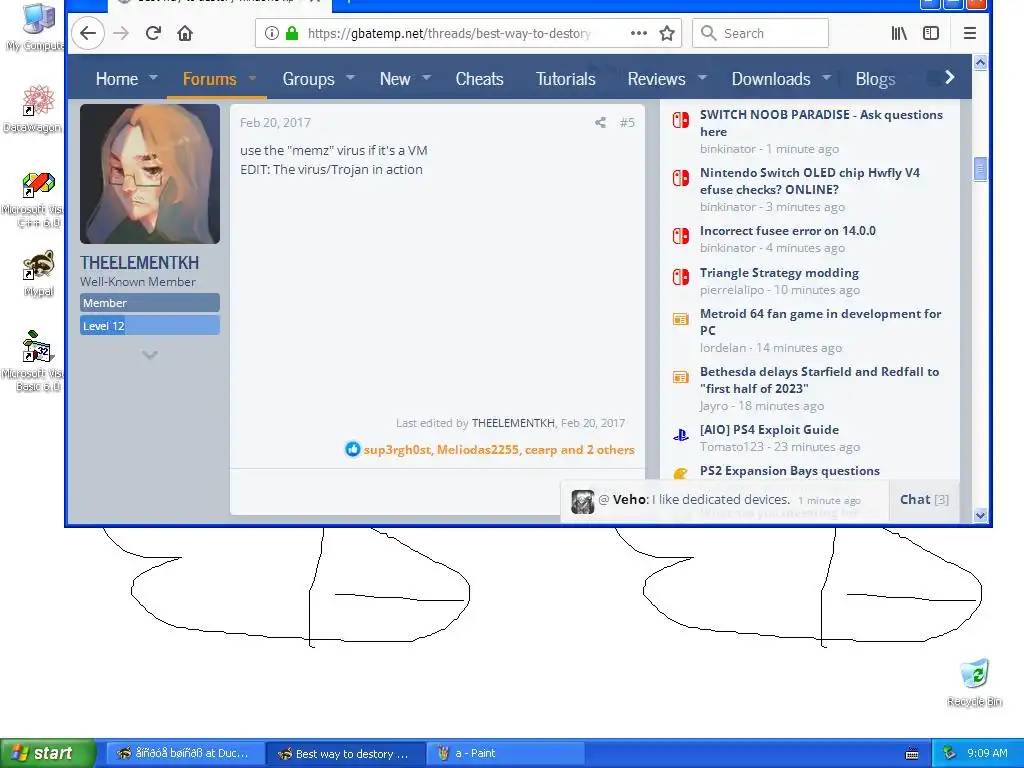This screenshot has height=768, width=1024.
Task: Click the page scrollbar down arrow
Action: click(x=980, y=515)
